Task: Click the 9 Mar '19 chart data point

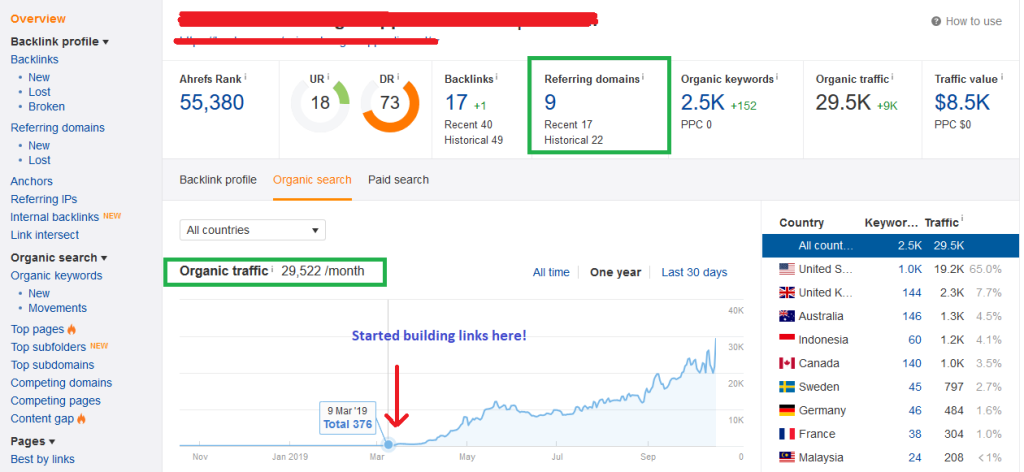Action: click(x=389, y=445)
